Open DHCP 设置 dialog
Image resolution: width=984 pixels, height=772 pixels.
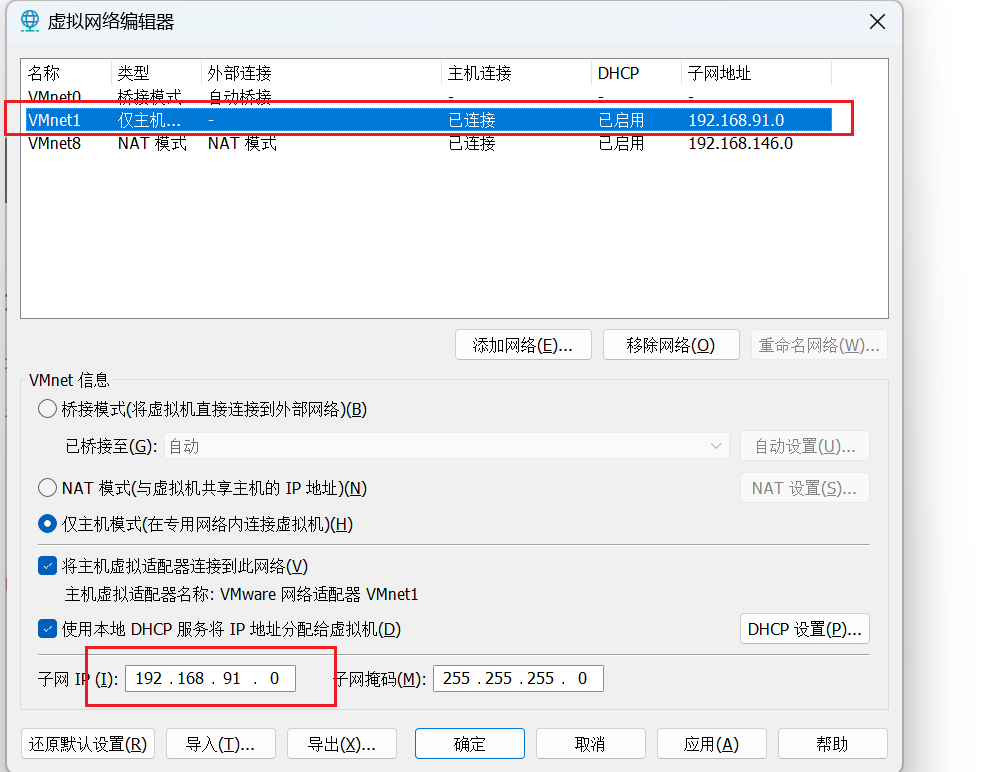[804, 629]
